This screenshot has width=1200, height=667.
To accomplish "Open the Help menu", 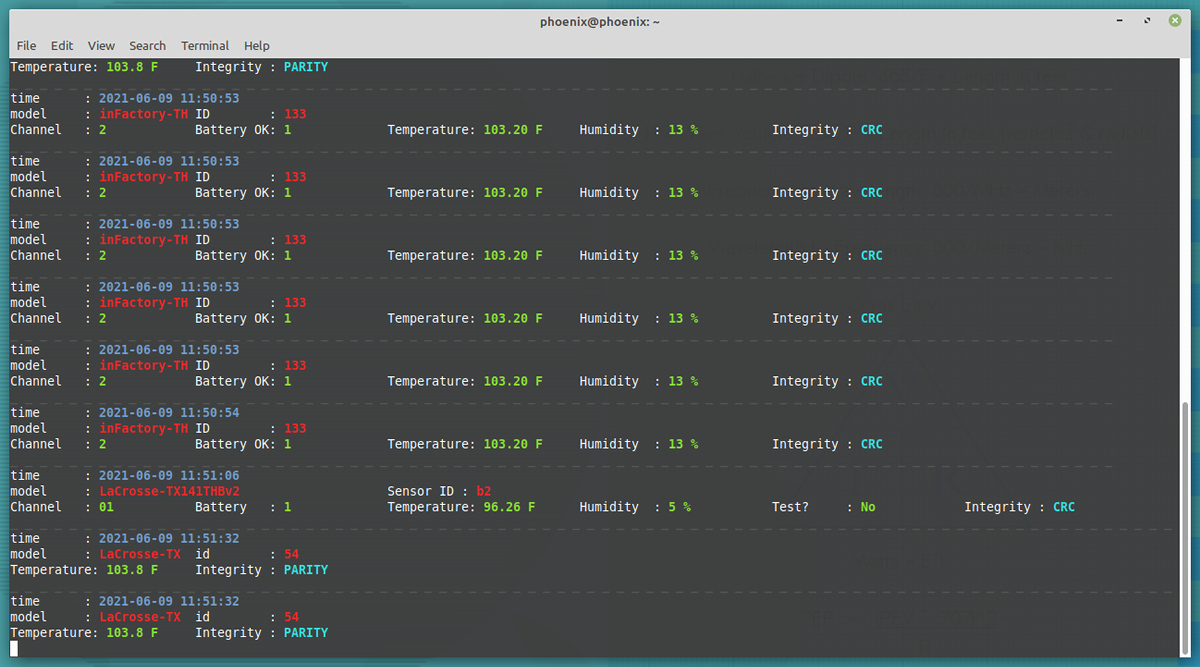I will tap(256, 45).
